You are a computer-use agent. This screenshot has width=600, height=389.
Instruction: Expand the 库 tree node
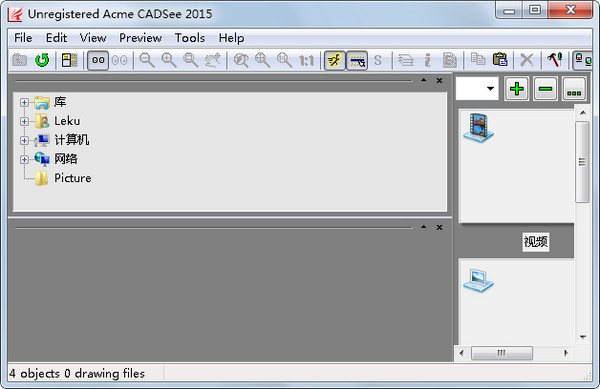coord(24,103)
